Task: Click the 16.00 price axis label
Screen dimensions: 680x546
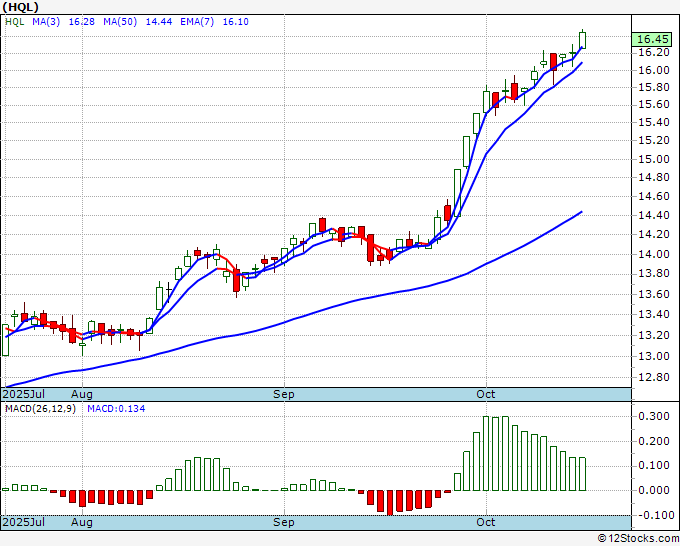Action: click(x=654, y=70)
